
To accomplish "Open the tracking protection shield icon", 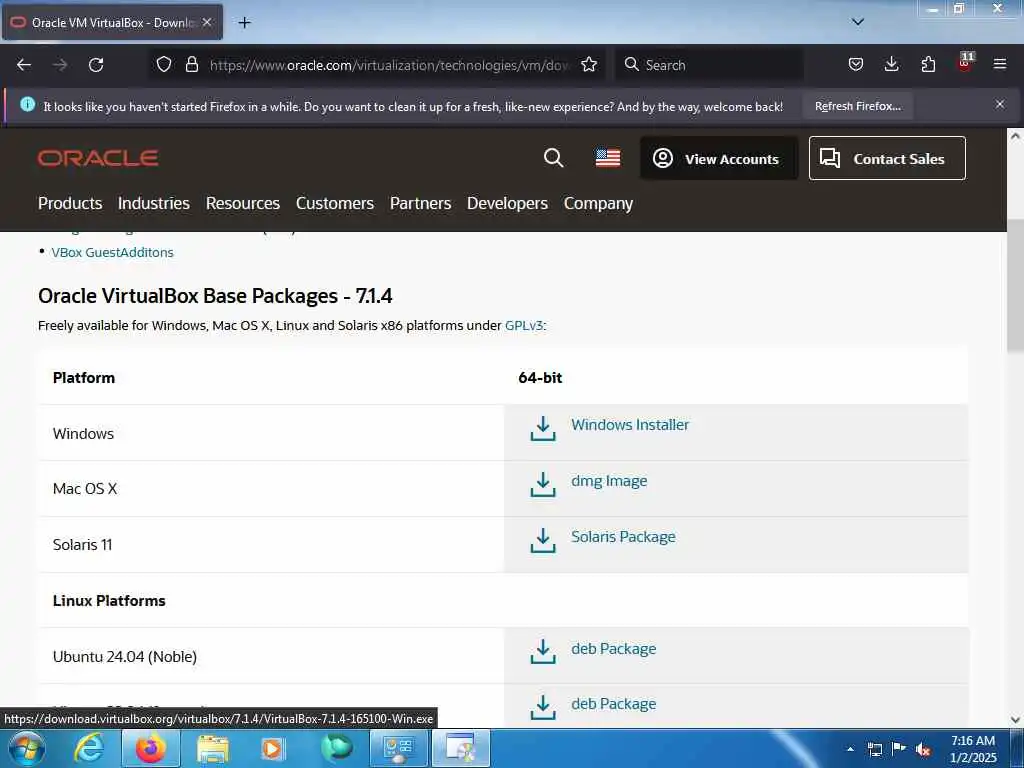I will 164,64.
